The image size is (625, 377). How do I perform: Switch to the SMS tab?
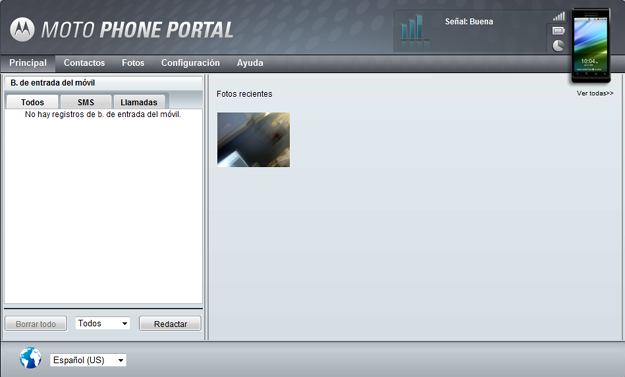tap(86, 102)
